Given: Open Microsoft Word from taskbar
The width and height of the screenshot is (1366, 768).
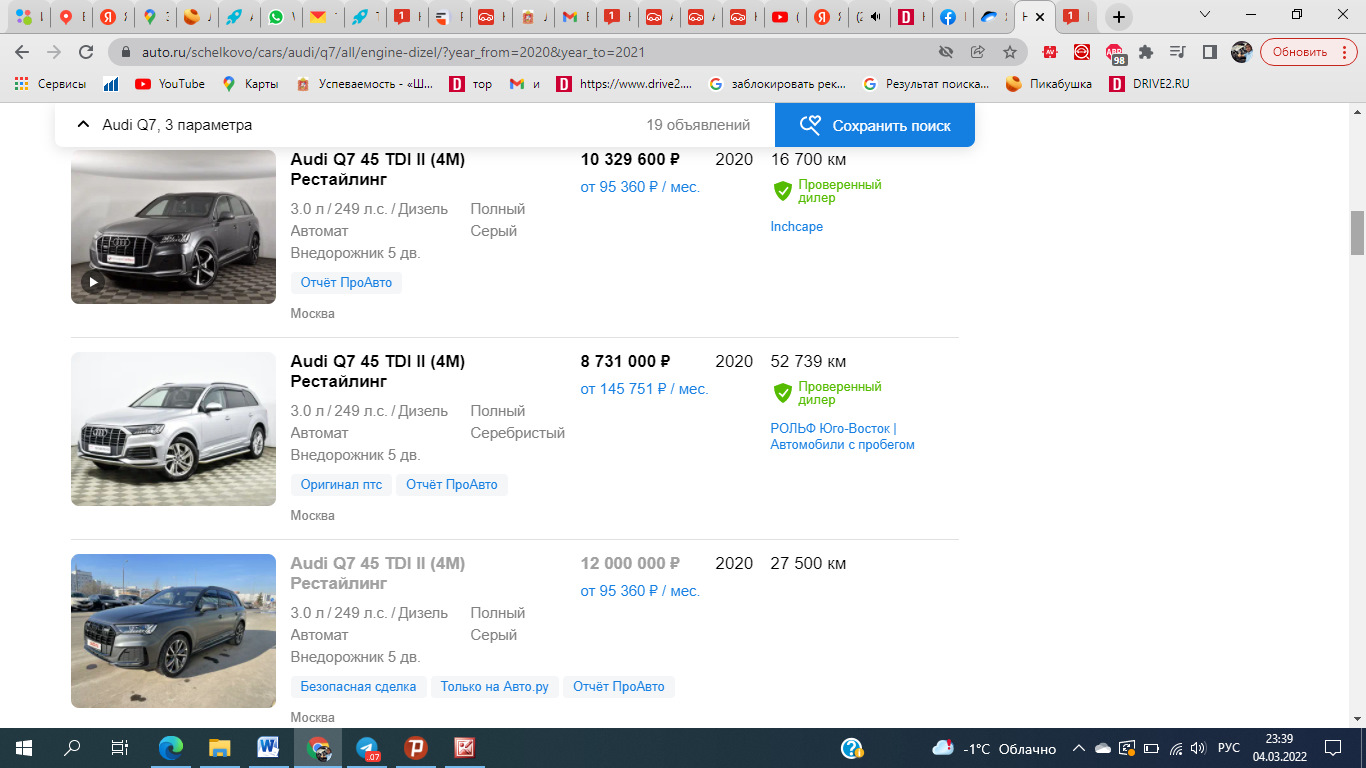Looking at the screenshot, I should [270, 748].
